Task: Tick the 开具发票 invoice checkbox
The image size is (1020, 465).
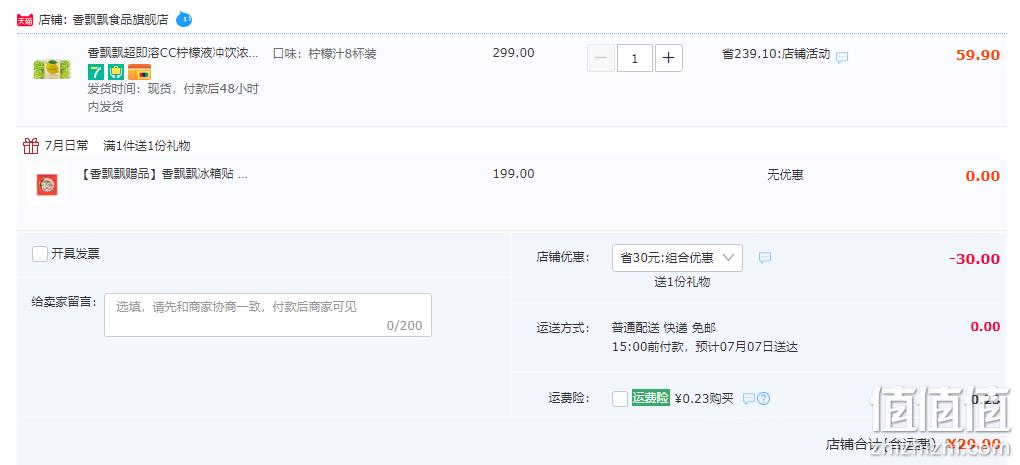Action: tap(40, 254)
